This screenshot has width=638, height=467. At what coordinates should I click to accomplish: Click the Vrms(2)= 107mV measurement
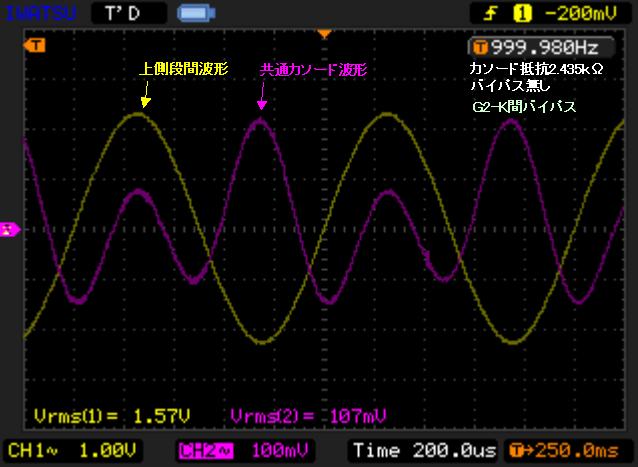click(308, 416)
